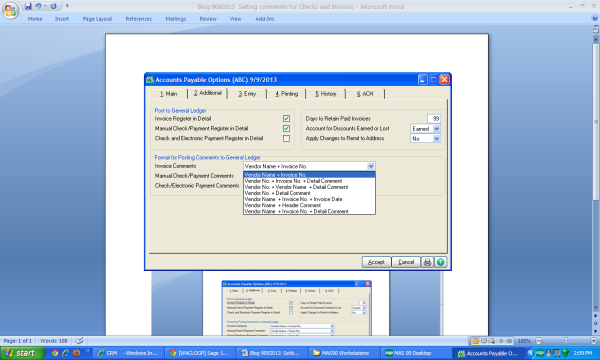Click the Words: 108 status indicator
This screenshot has height=360, width=600.
pos(54,341)
